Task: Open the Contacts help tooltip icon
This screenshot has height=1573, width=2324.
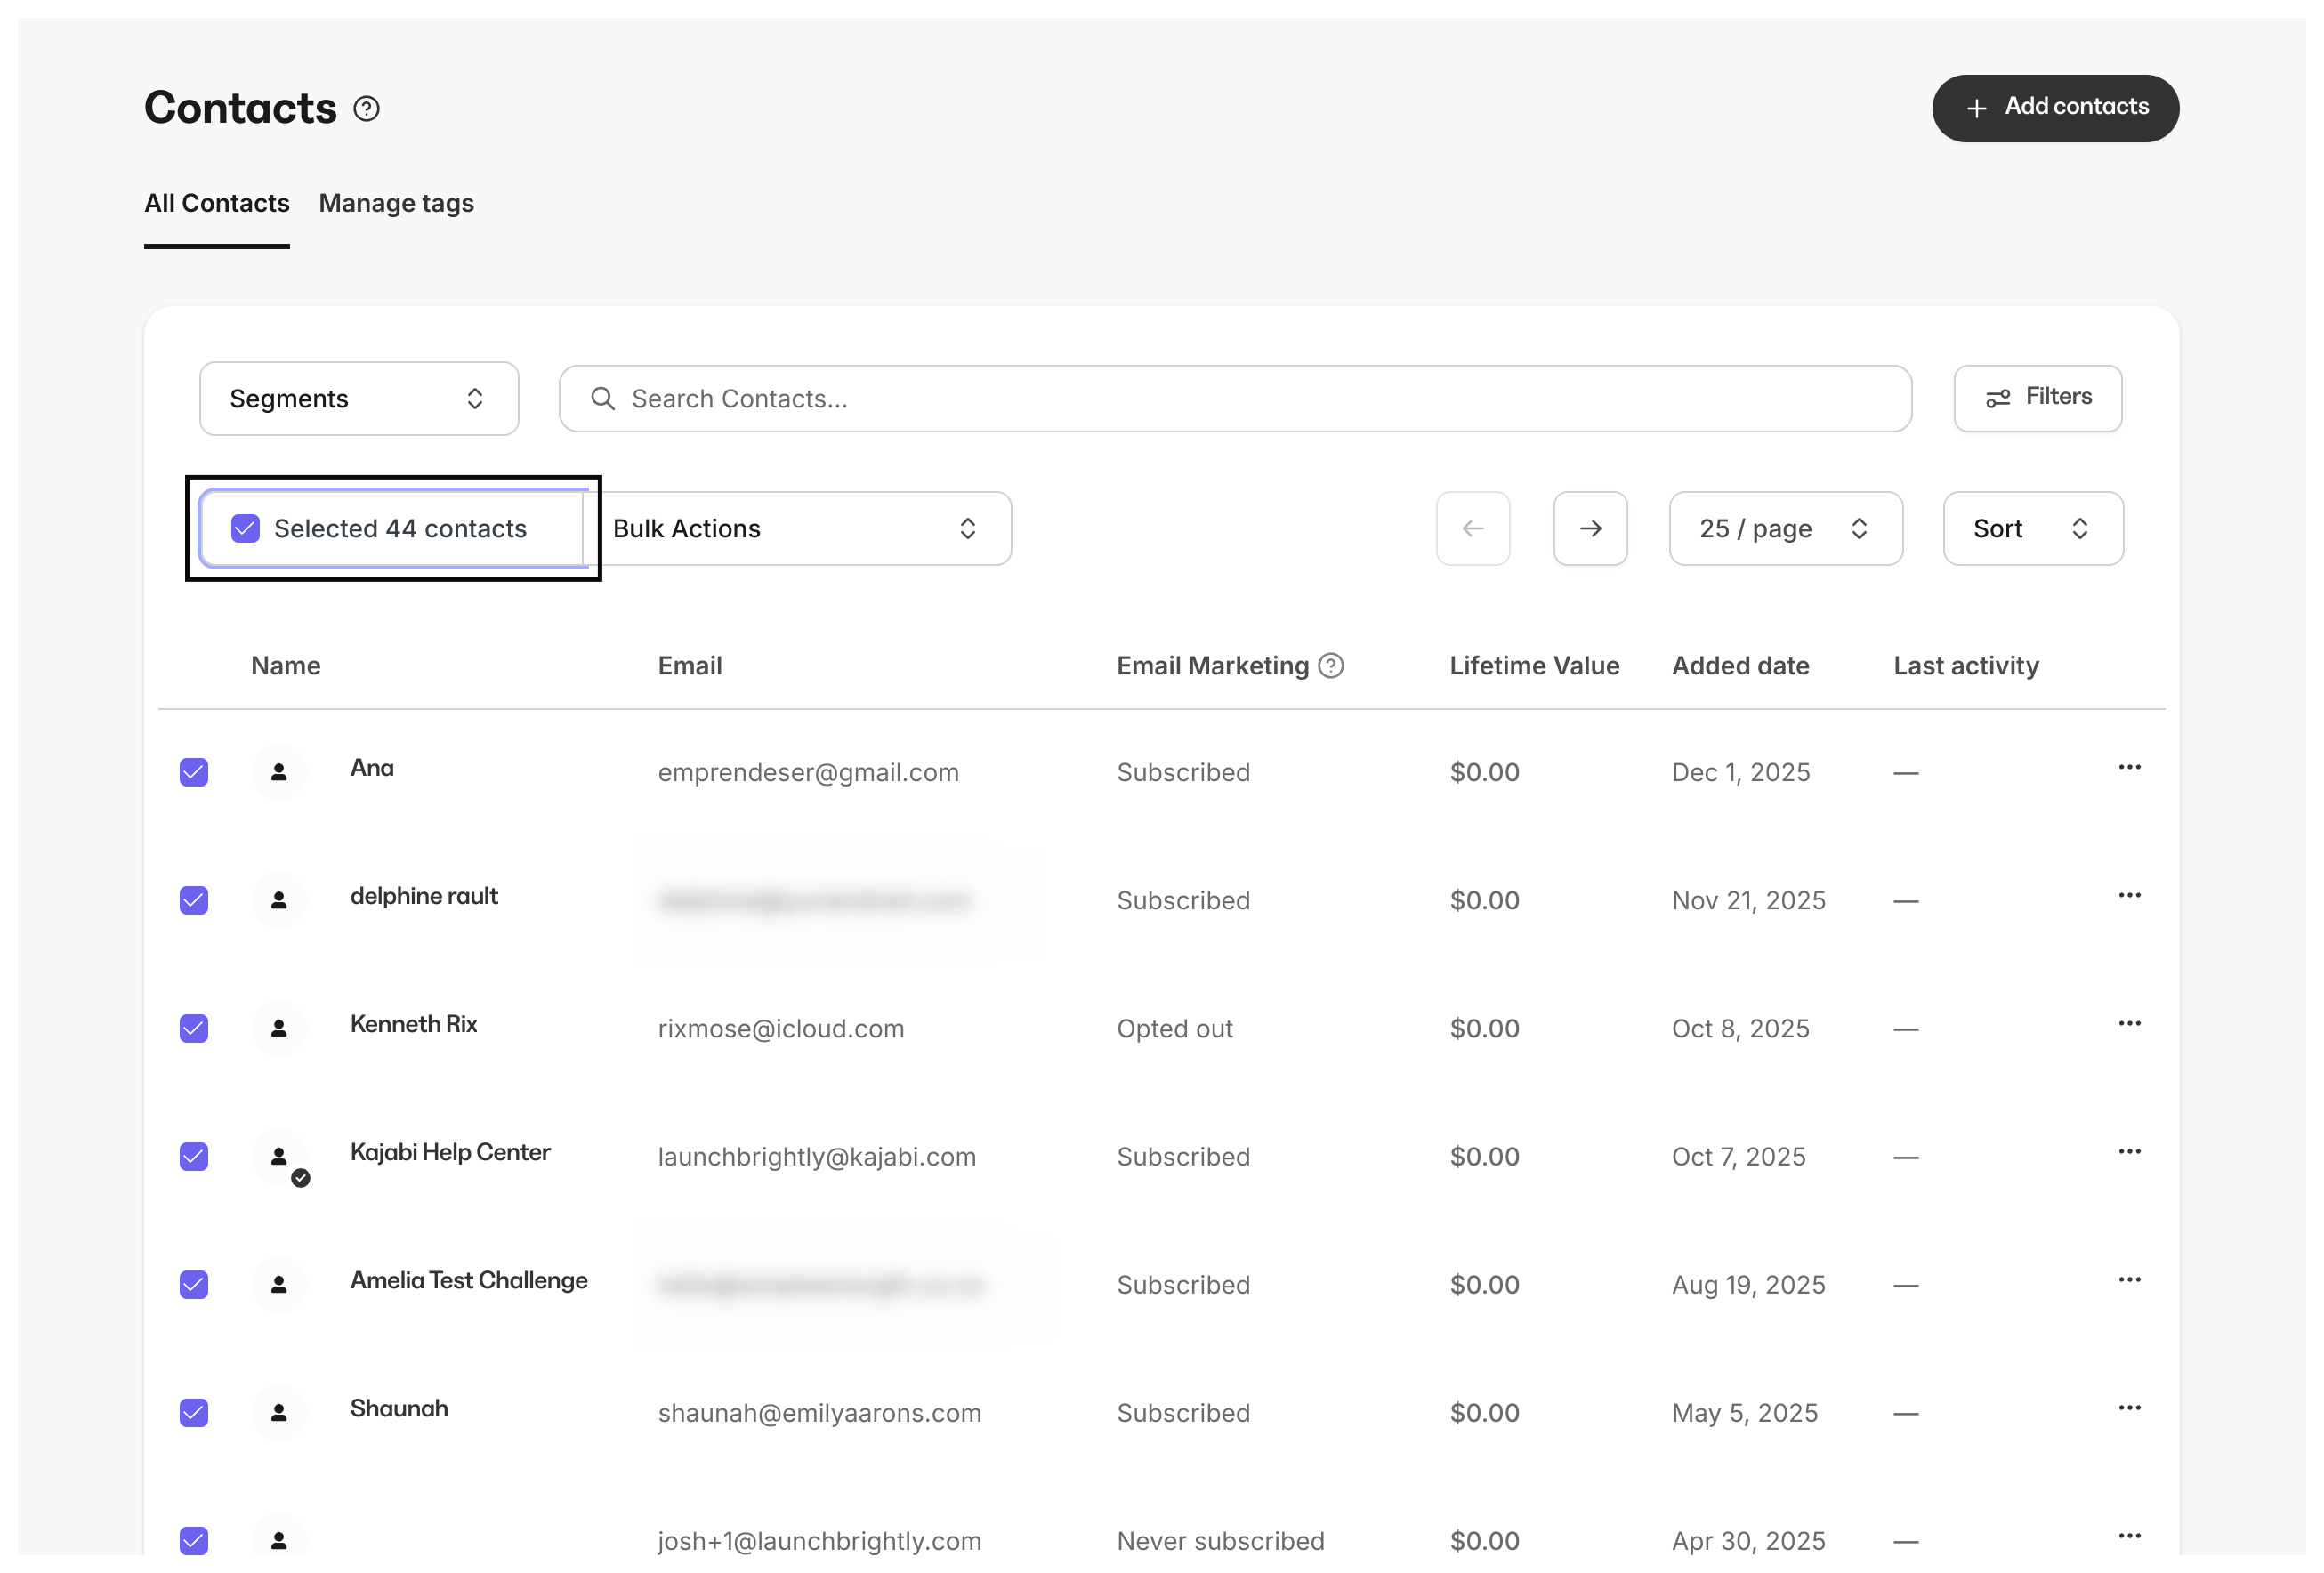Action: 367,107
